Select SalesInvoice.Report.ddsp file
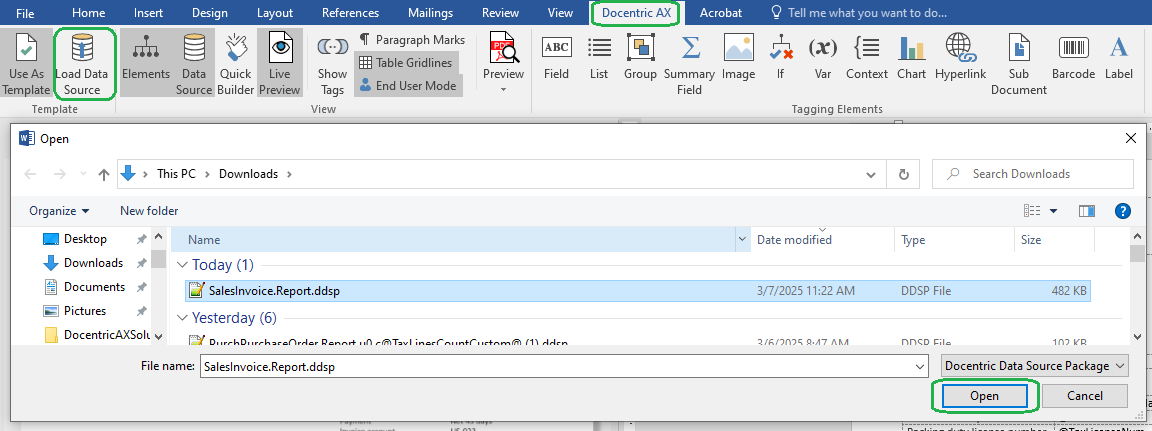The width and height of the screenshot is (1152, 431). click(x=638, y=291)
